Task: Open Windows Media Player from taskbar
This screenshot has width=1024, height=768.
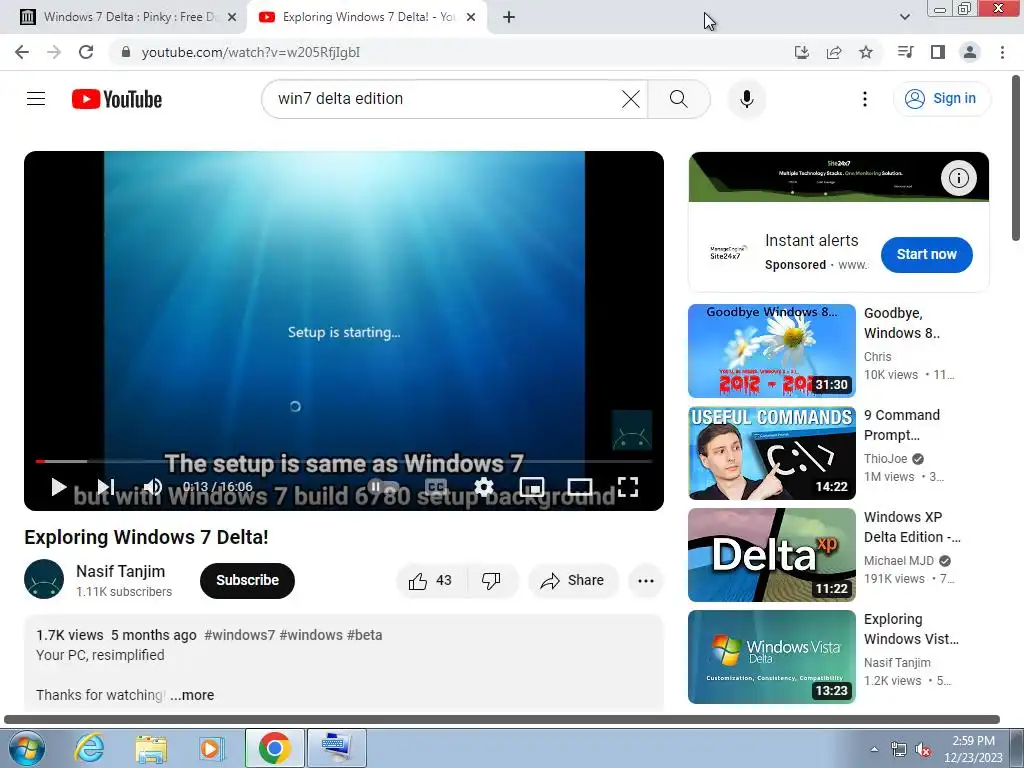Action: (211, 748)
